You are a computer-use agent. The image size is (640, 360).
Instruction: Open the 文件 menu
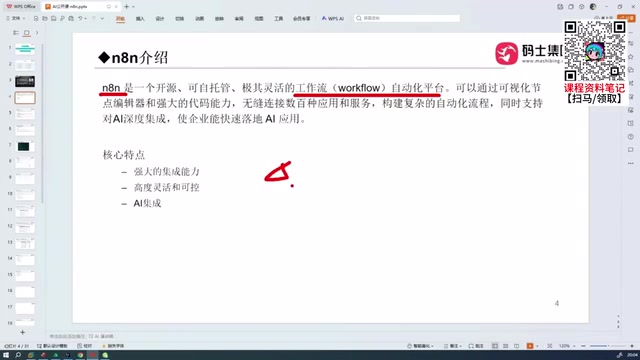15,18
